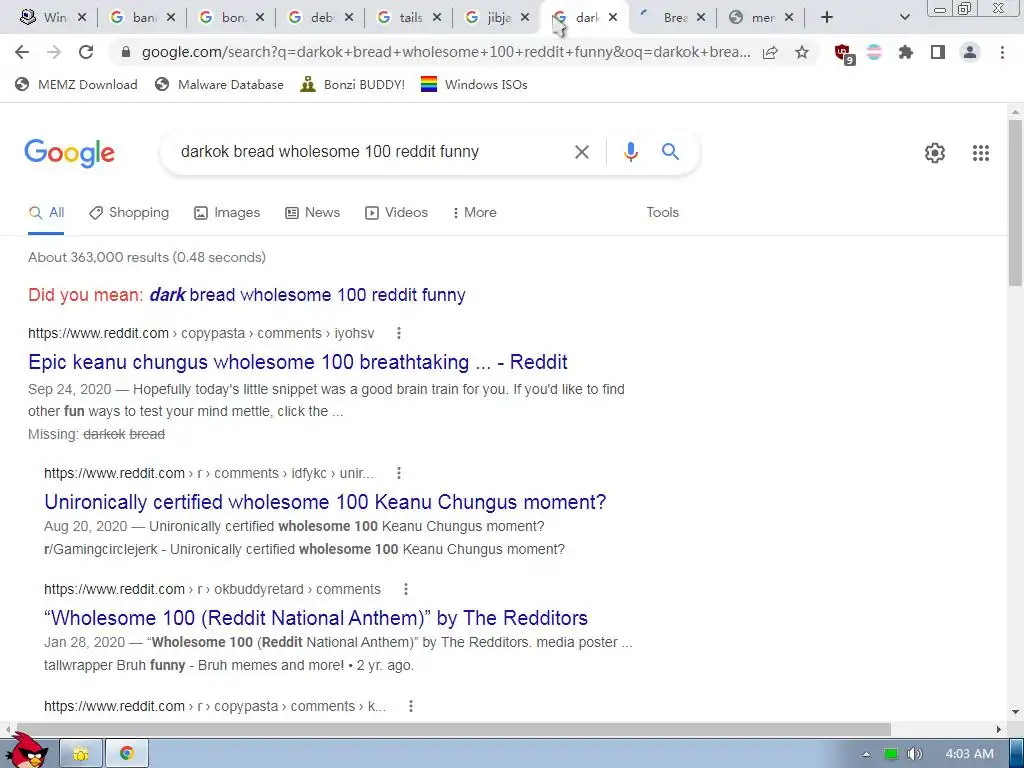1024x768 pixels.
Task: Filter results by Images
Action: 227,212
